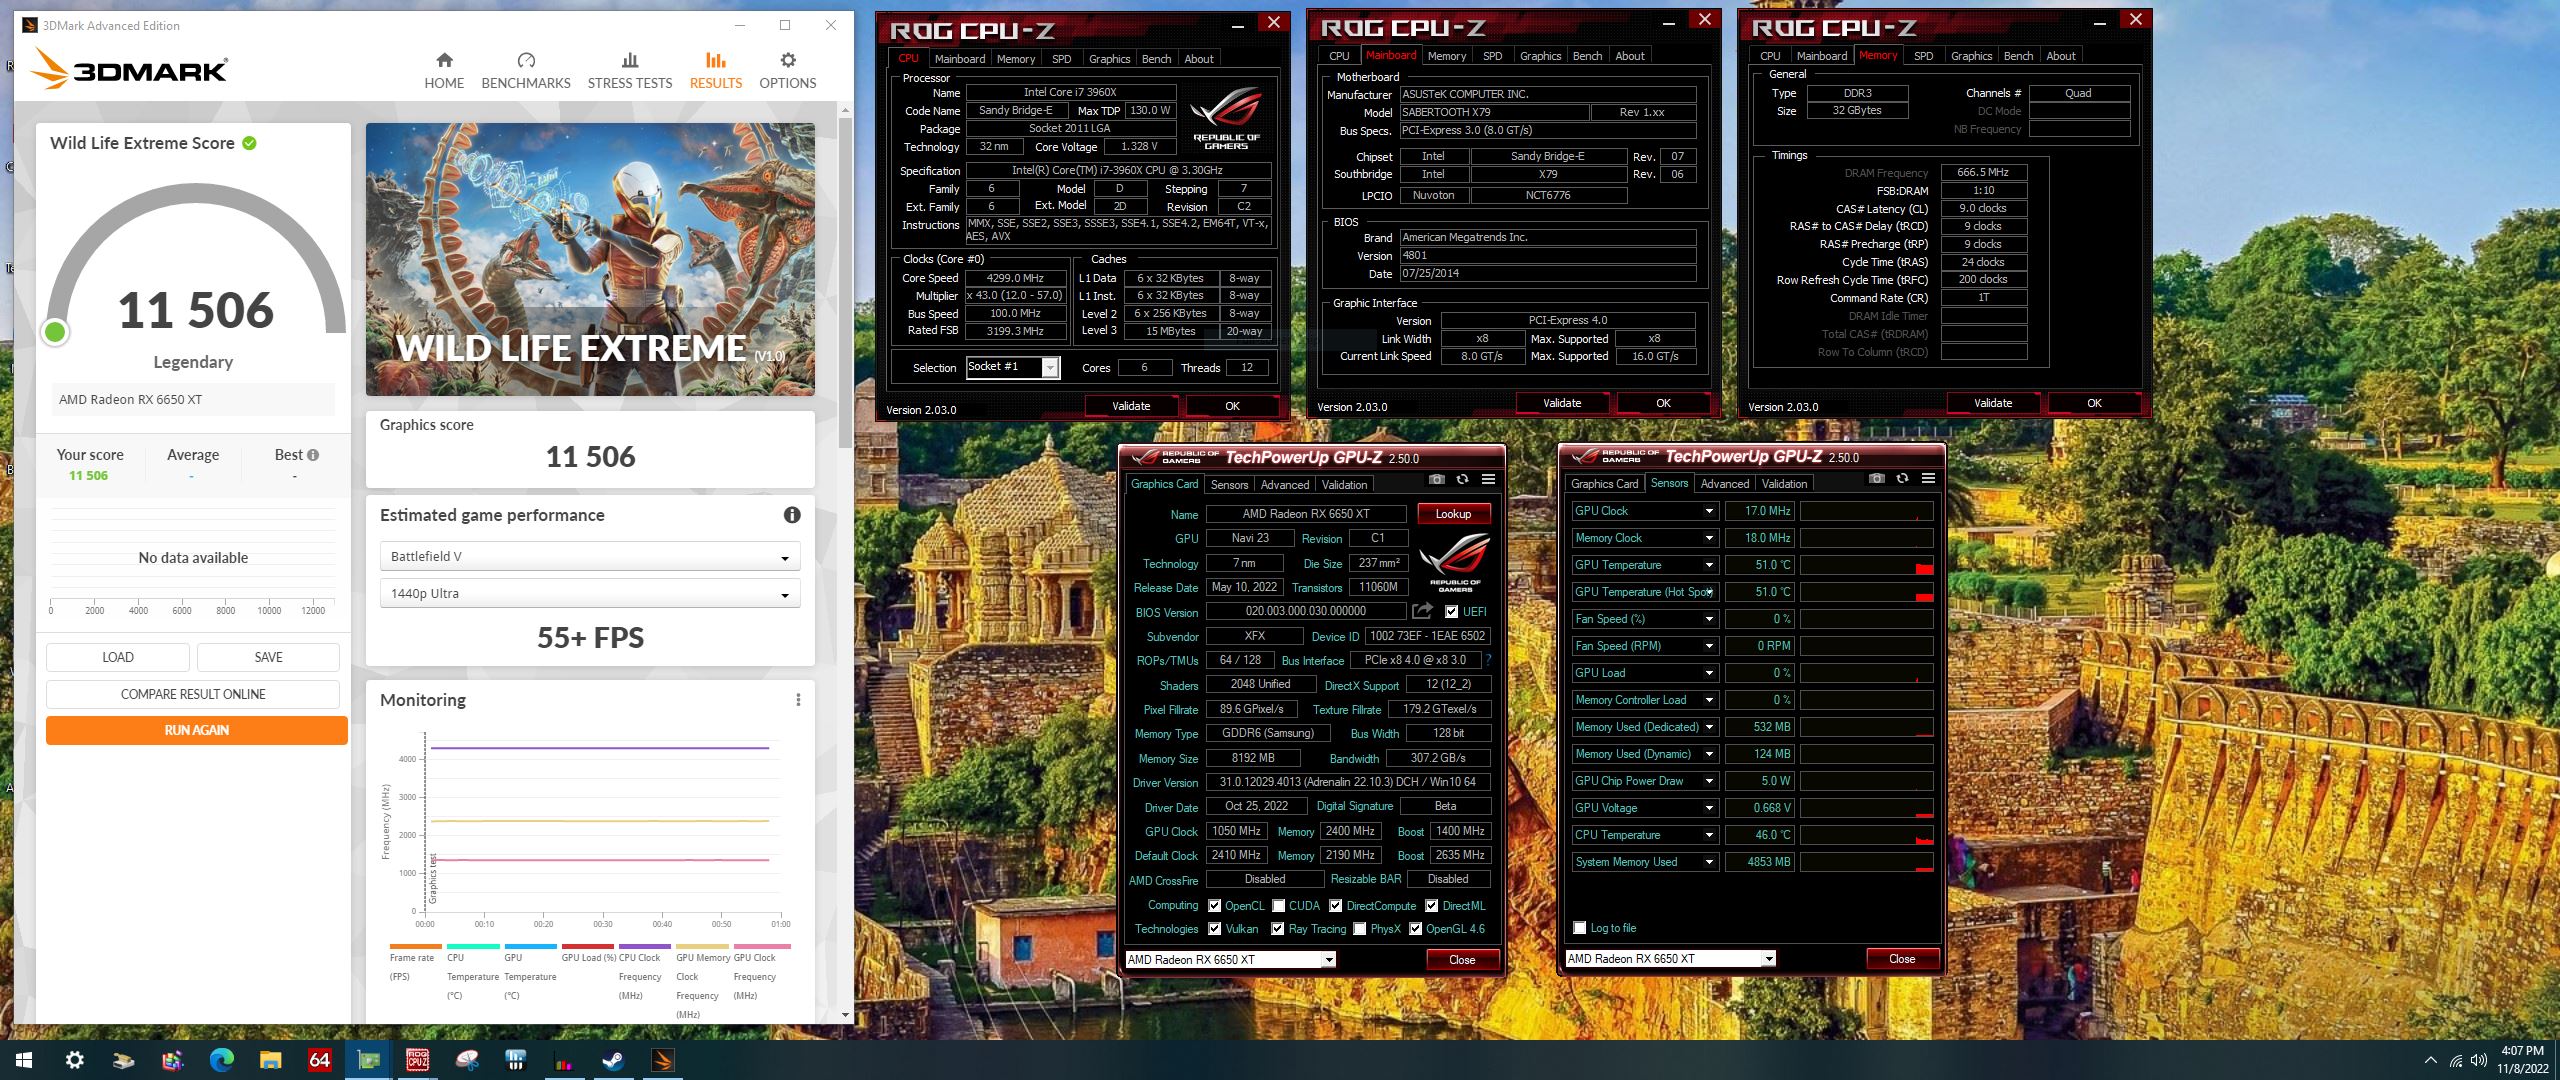The image size is (2560, 1080).
Task: Toggle the Ray Tracing checkbox
Action: tap(1277, 929)
